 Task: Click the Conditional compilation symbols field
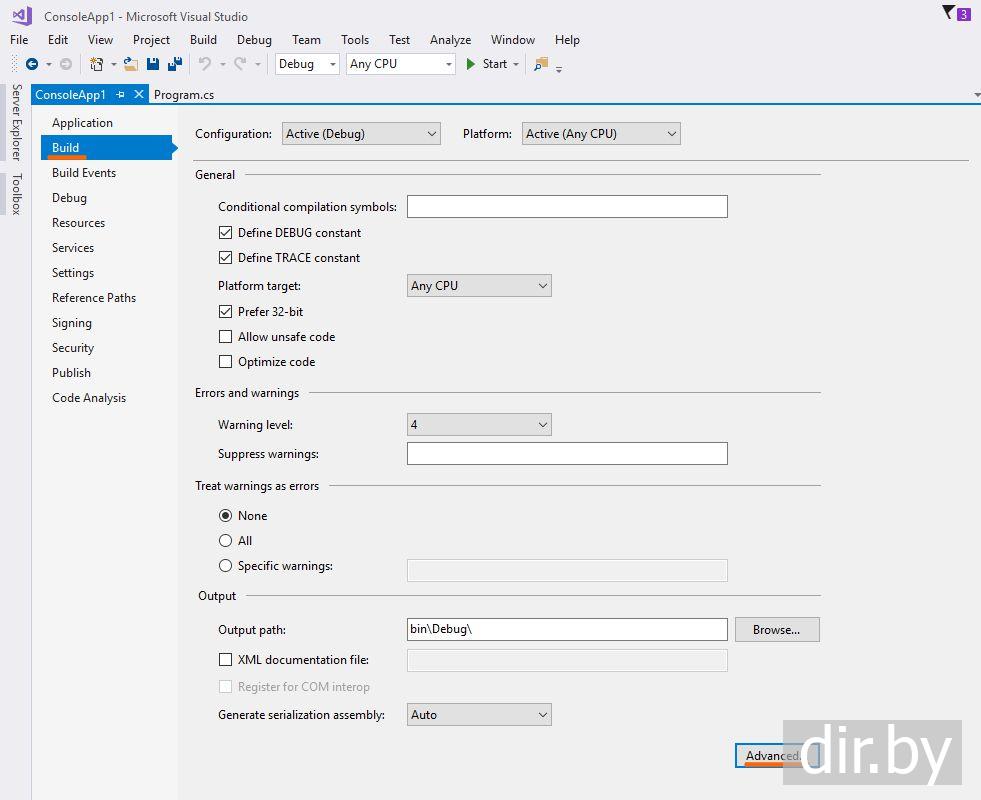click(566, 207)
